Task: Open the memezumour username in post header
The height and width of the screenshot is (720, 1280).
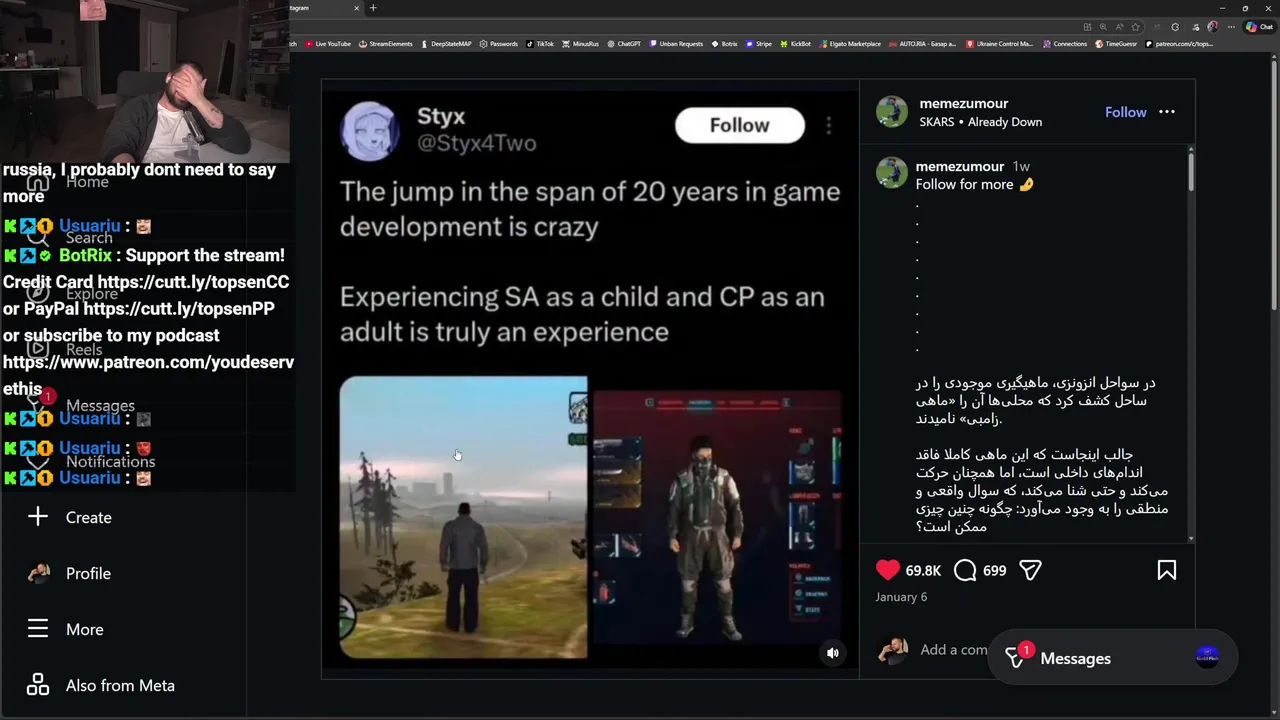Action: coord(964,103)
